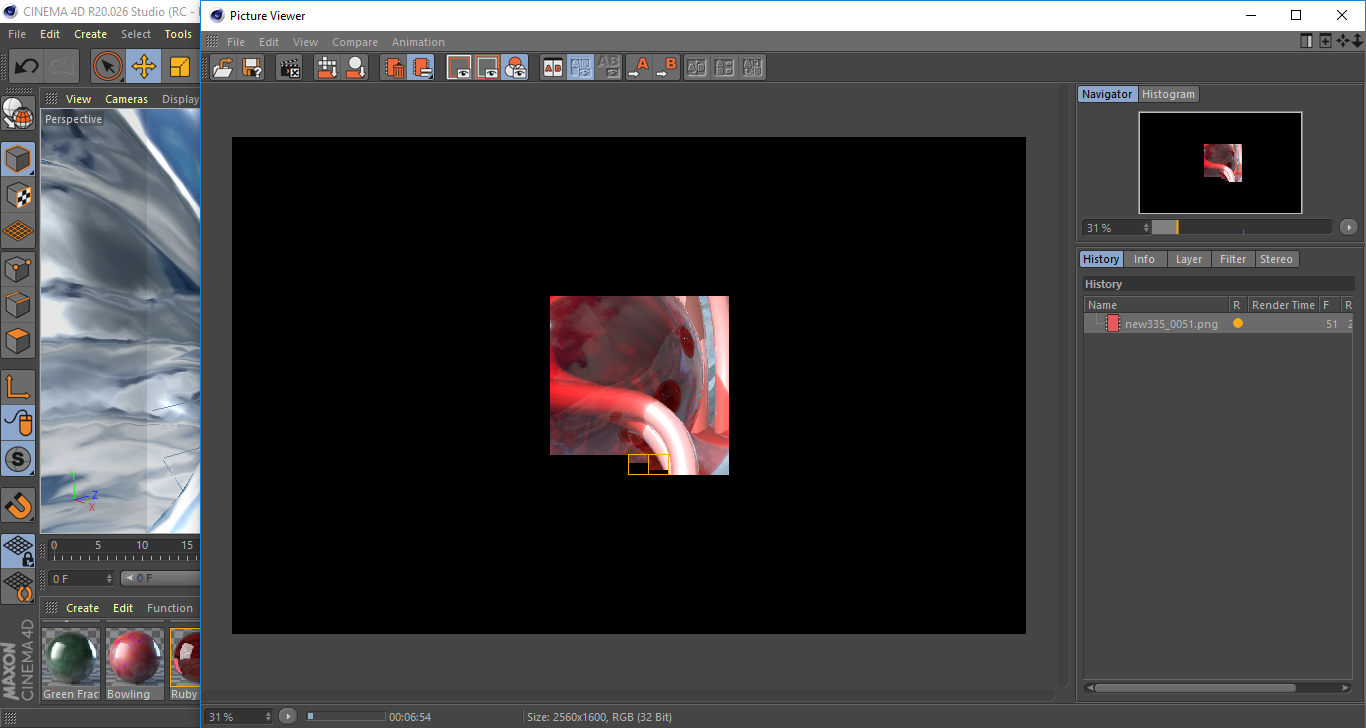Click the Planar Workplane icon
Screen dimensions: 1366x728
pos(18,586)
